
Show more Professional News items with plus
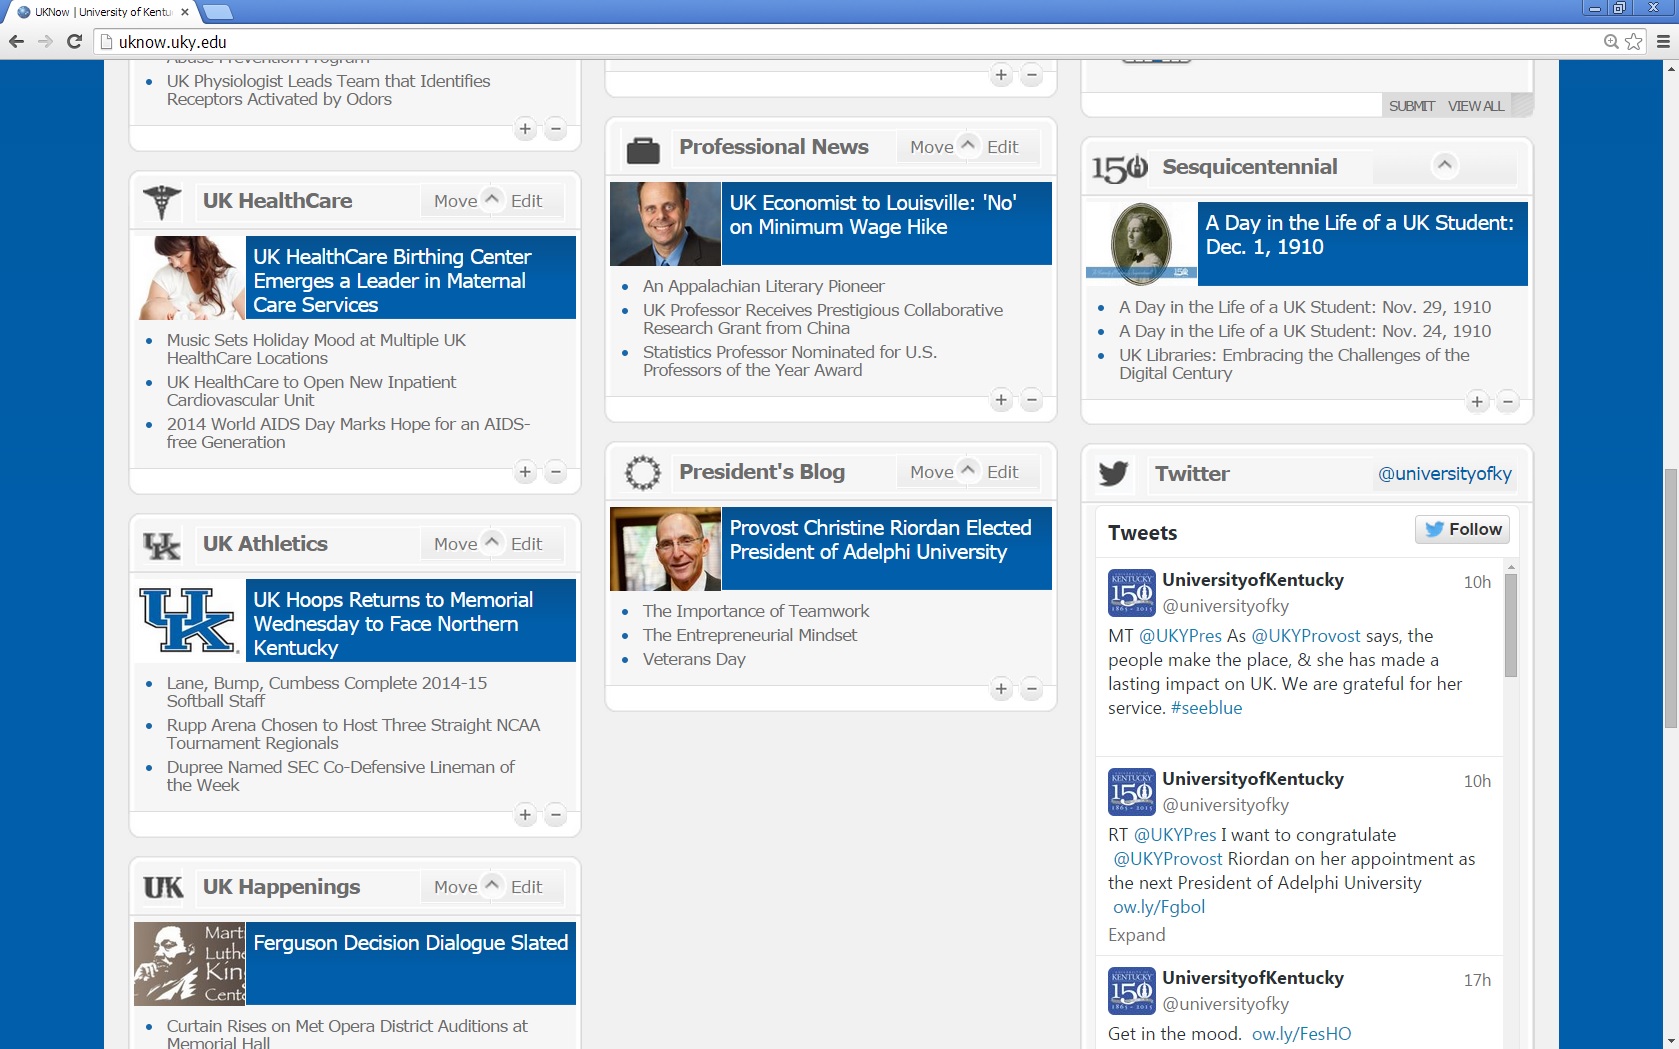1001,399
